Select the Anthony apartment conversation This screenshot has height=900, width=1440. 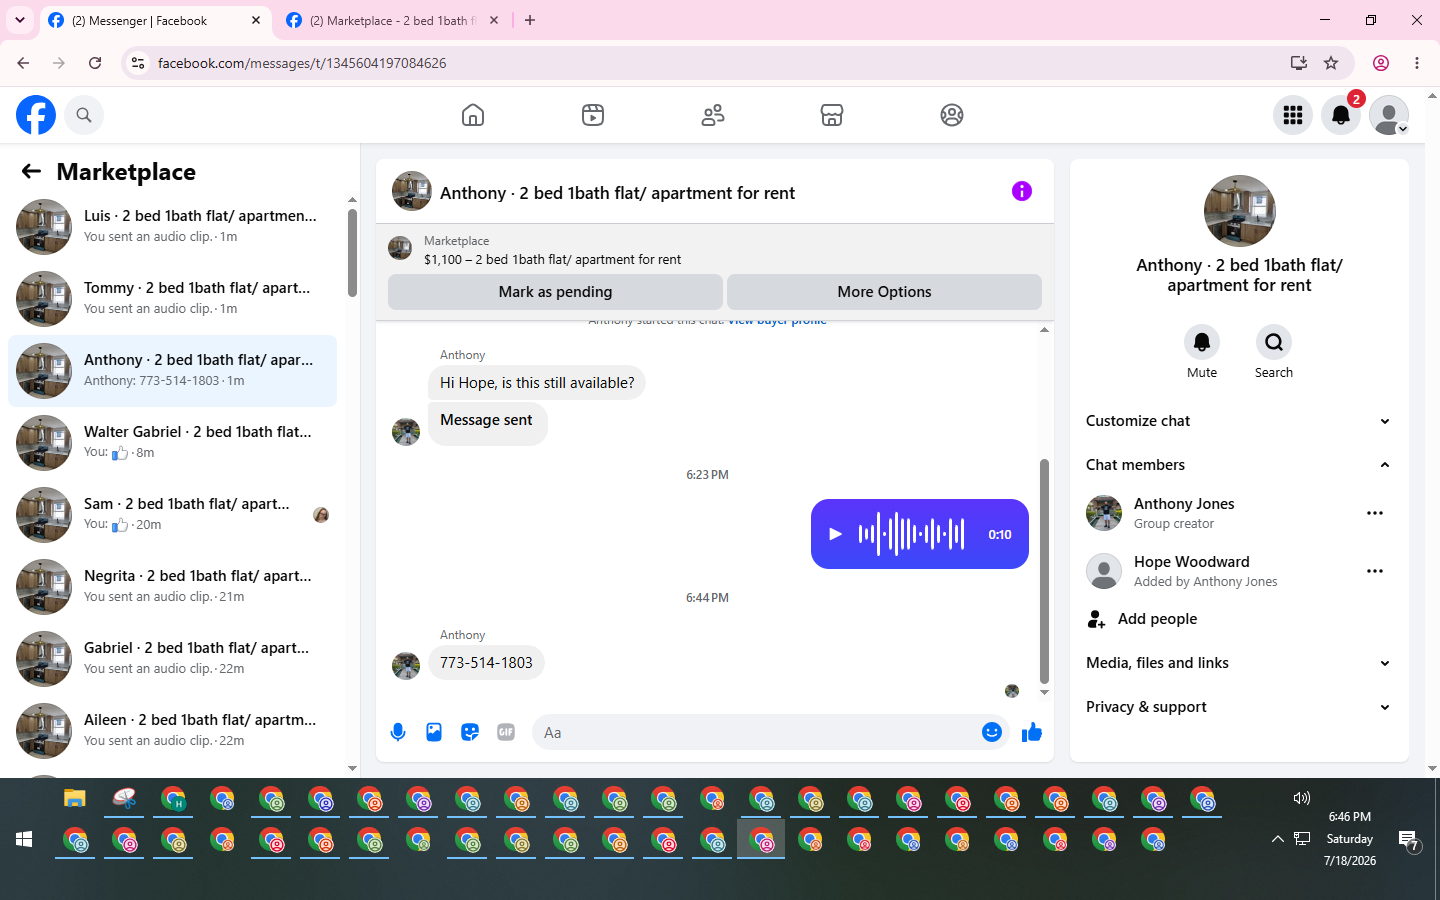pyautogui.click(x=172, y=371)
